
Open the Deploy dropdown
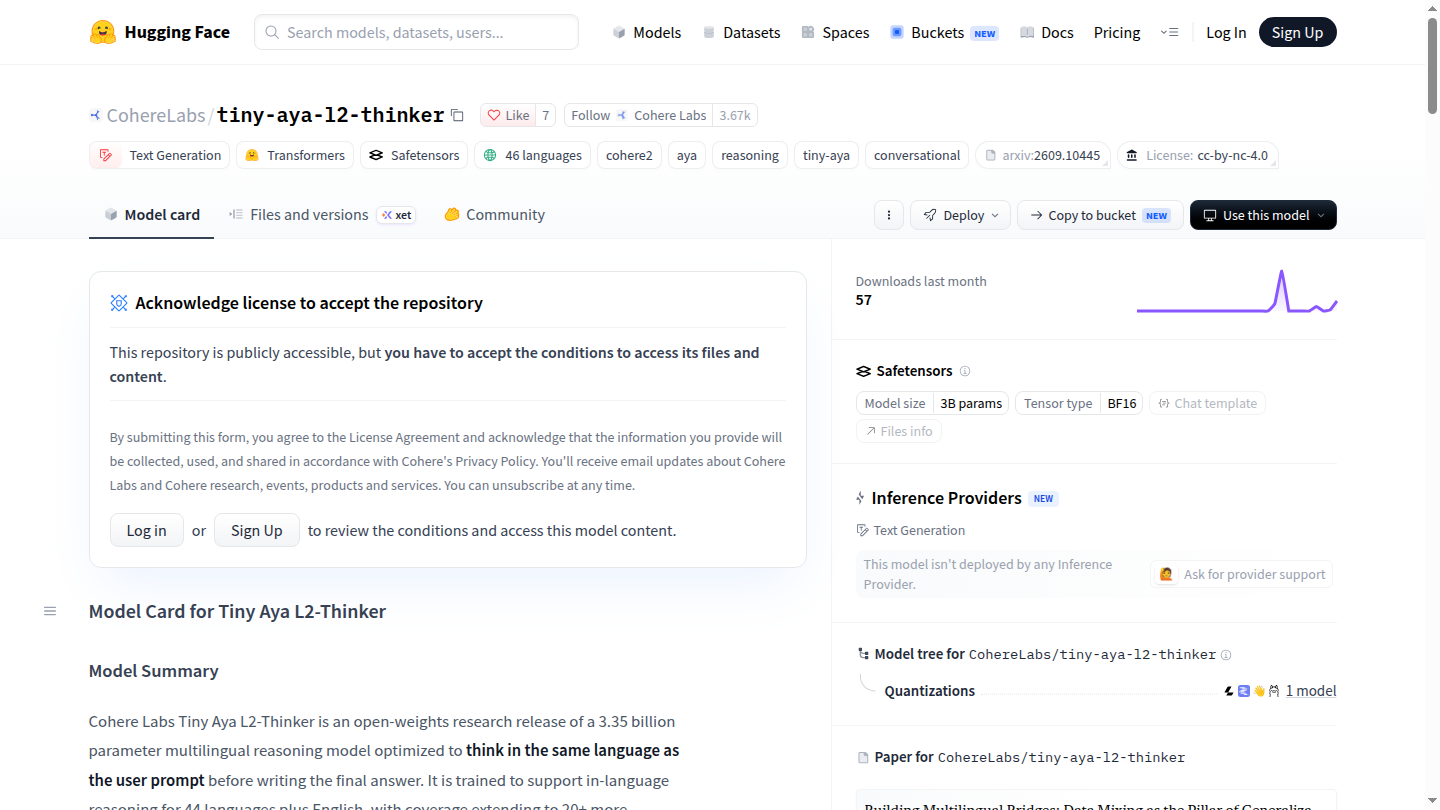(960, 215)
